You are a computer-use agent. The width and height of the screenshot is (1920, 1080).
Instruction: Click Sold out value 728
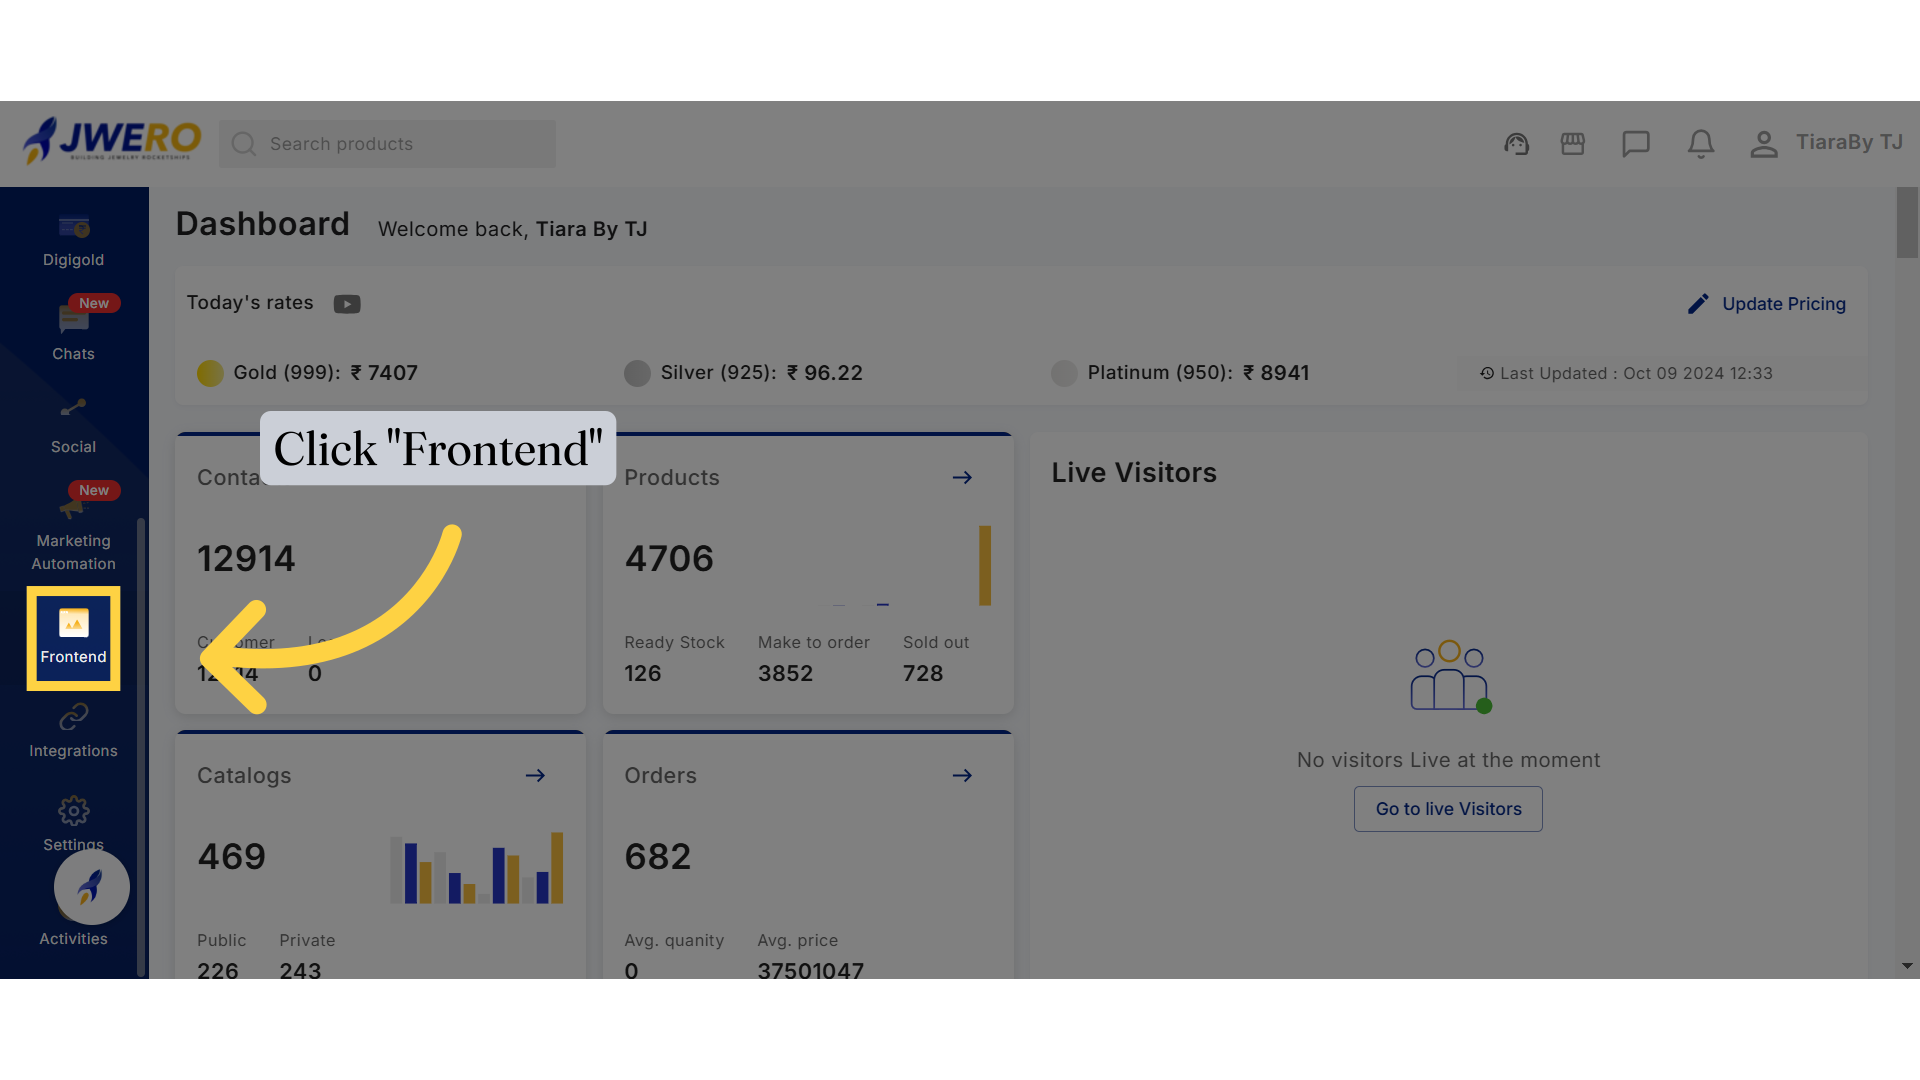pyautogui.click(x=923, y=674)
